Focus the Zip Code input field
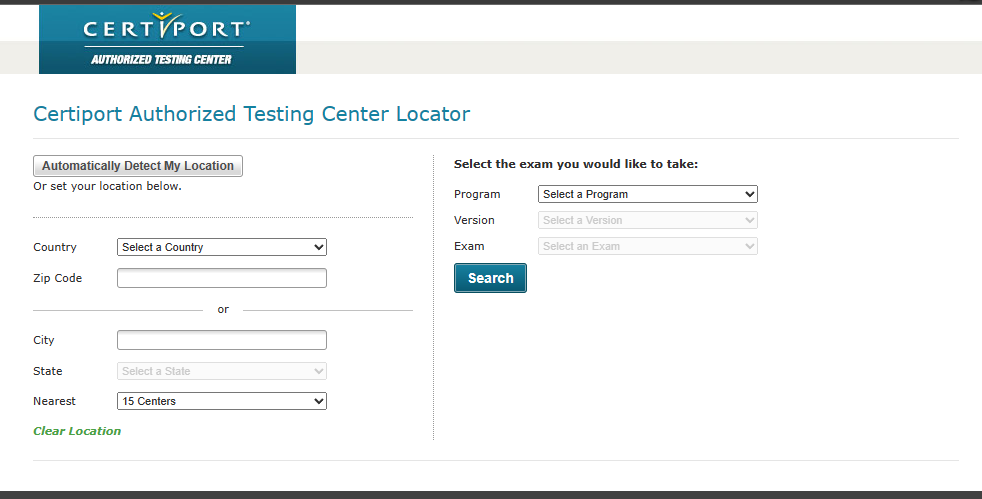 tap(221, 278)
